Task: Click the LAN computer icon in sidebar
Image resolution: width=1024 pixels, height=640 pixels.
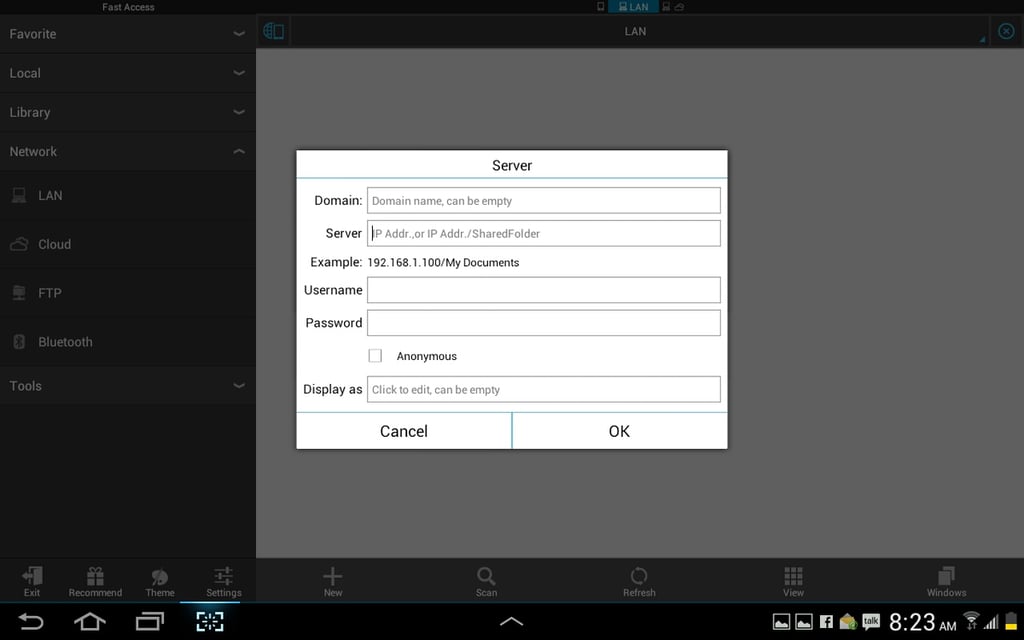Action: 19,195
